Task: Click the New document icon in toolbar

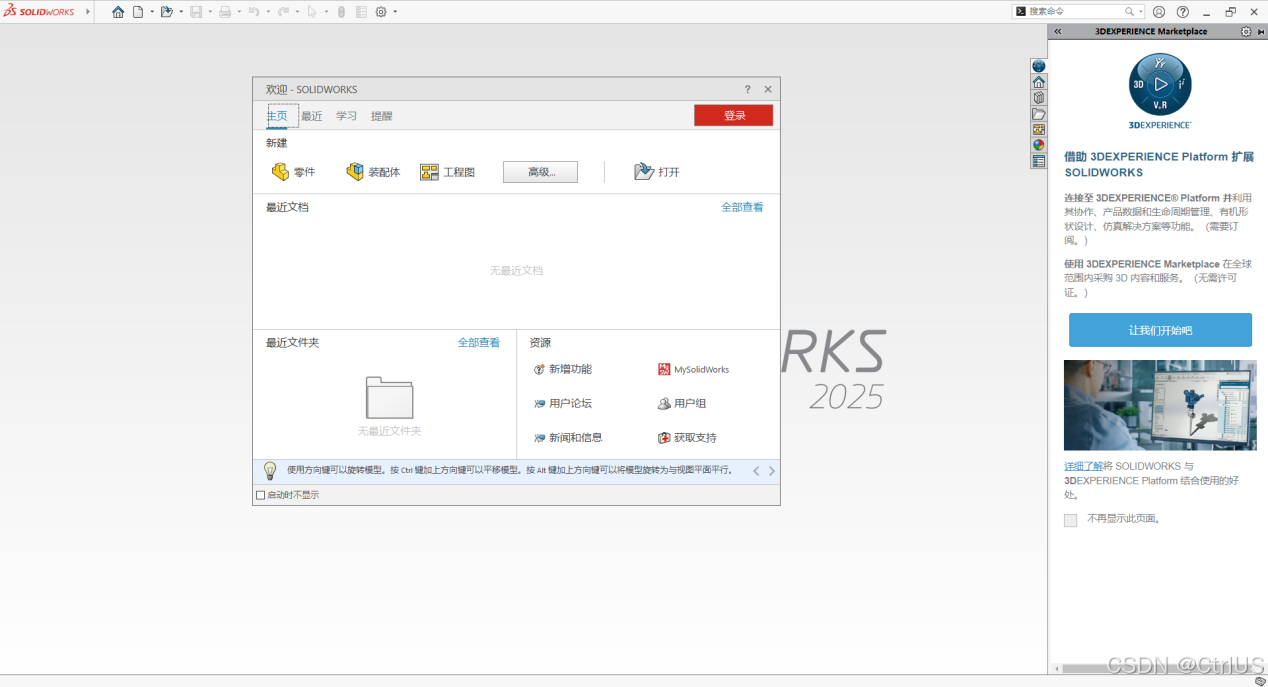Action: 138,12
